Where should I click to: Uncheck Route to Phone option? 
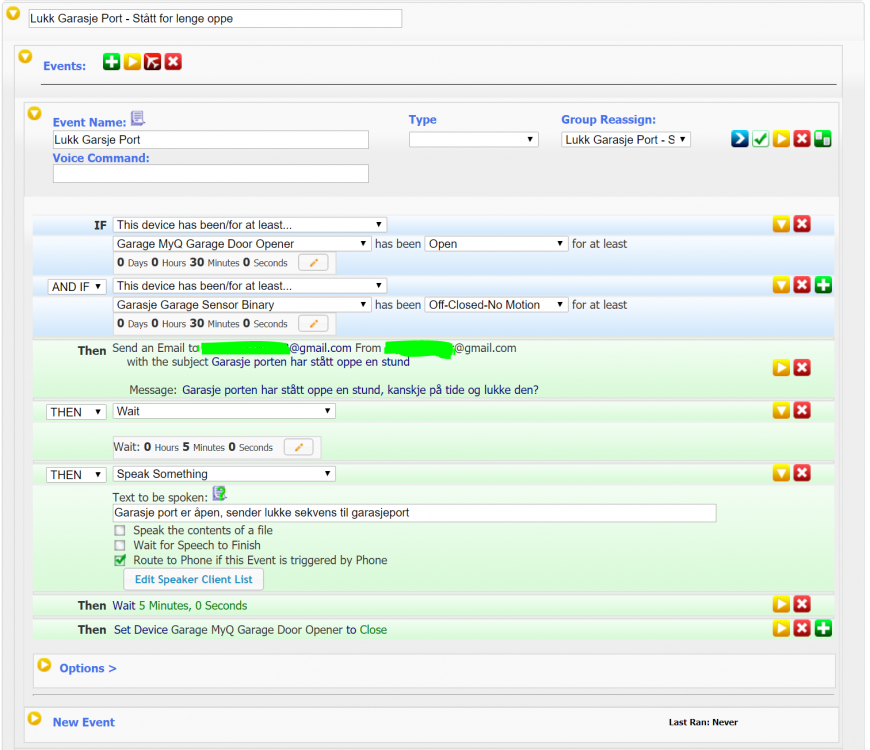click(x=120, y=561)
